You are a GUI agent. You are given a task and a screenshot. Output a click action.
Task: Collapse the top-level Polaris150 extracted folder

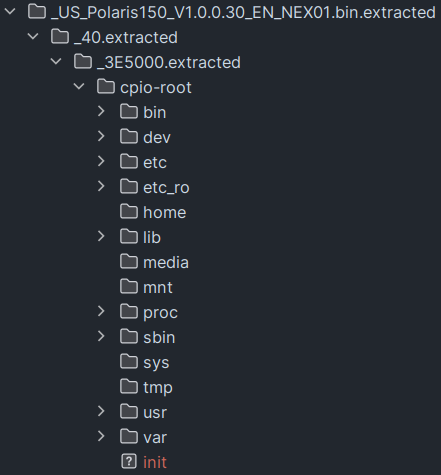(10, 11)
